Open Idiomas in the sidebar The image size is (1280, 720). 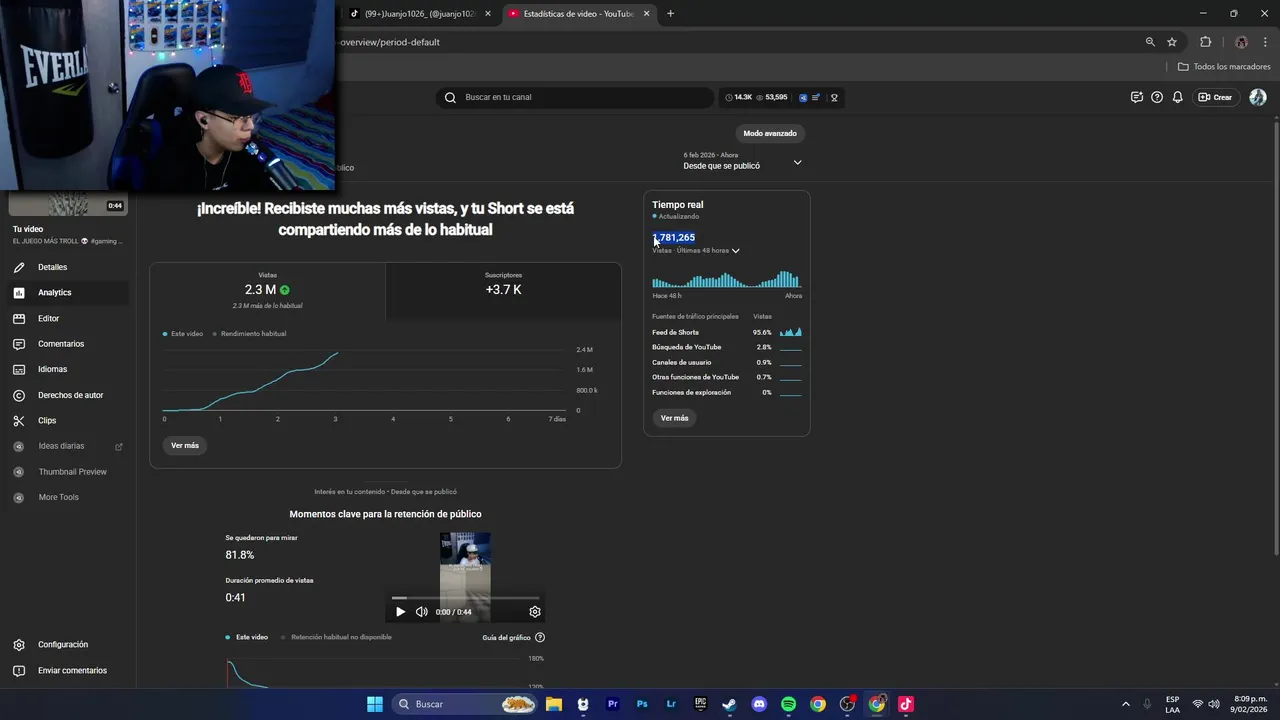point(52,369)
